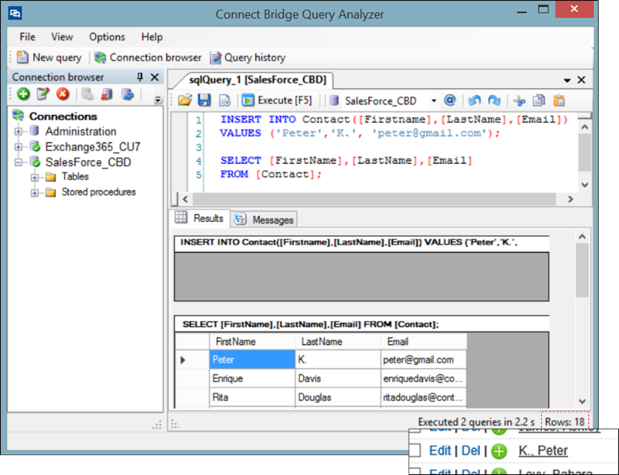Click the red import connections icon
619x475 pixels.
pyautogui.click(x=107, y=94)
